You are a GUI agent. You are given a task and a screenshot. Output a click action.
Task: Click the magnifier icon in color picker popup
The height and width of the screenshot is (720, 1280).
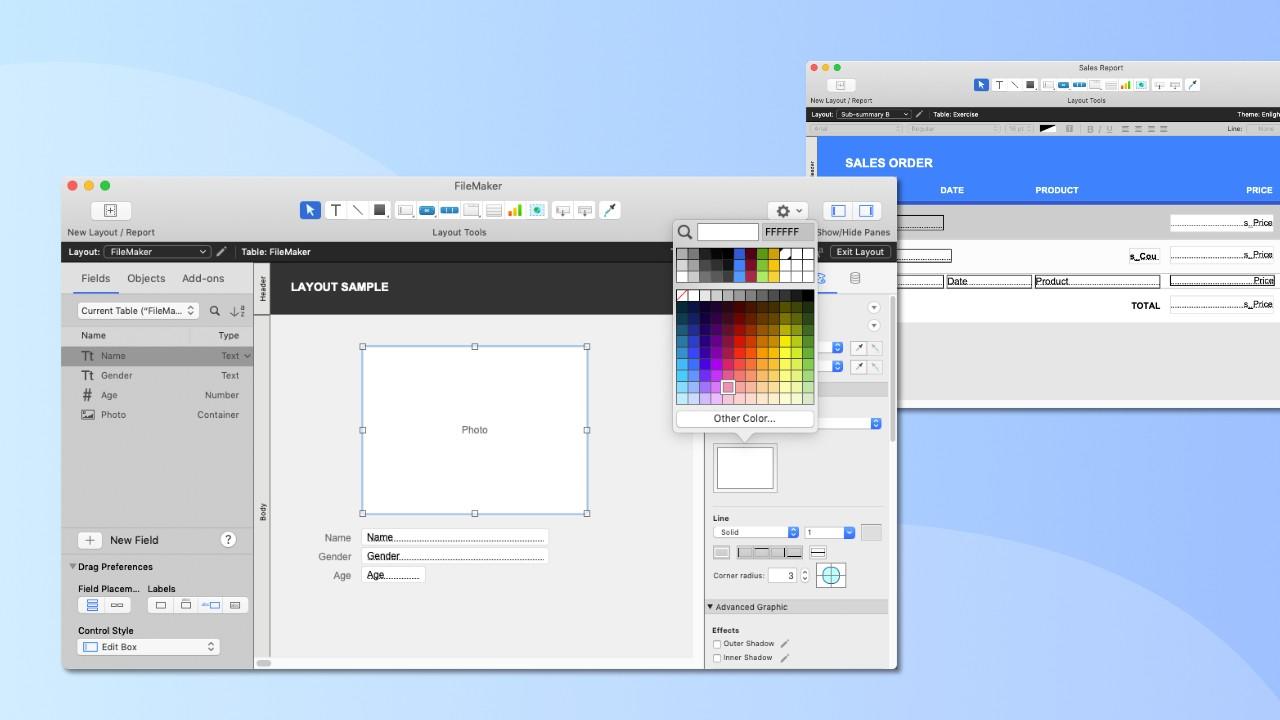tap(685, 232)
